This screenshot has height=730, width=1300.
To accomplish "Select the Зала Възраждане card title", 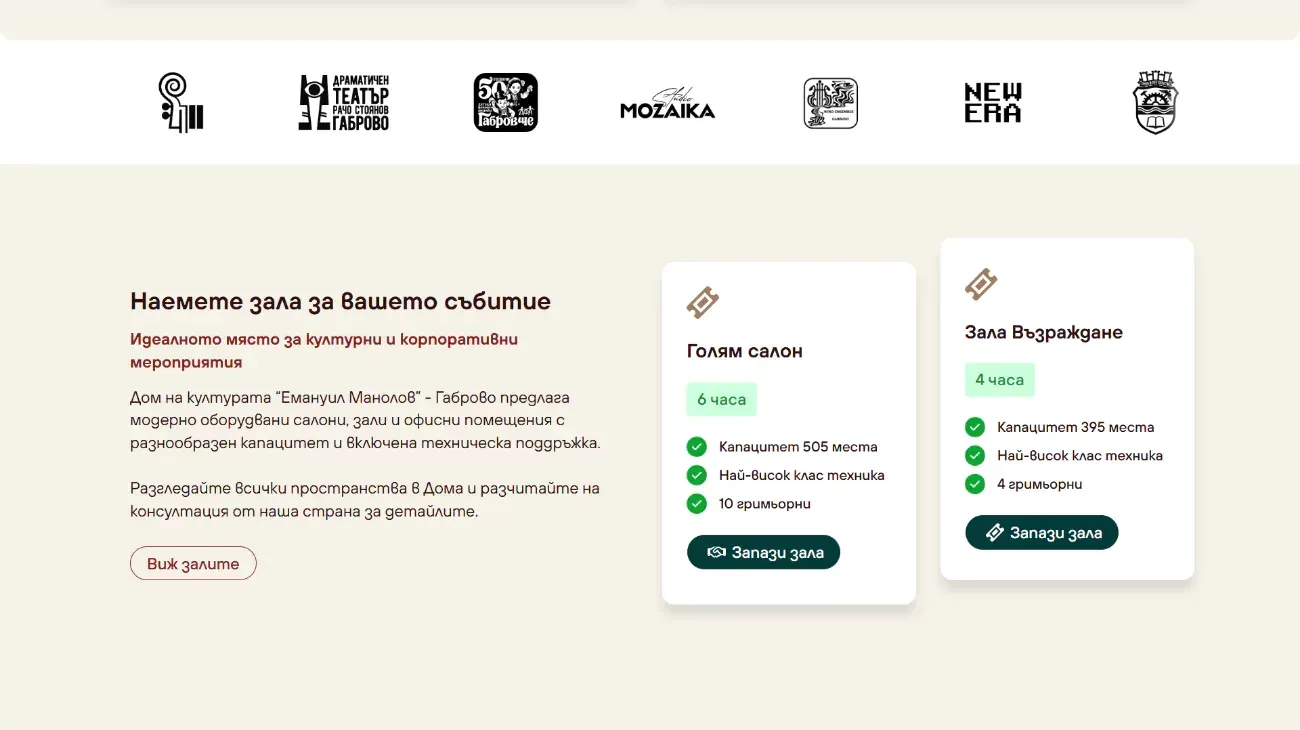I will tap(1044, 332).
